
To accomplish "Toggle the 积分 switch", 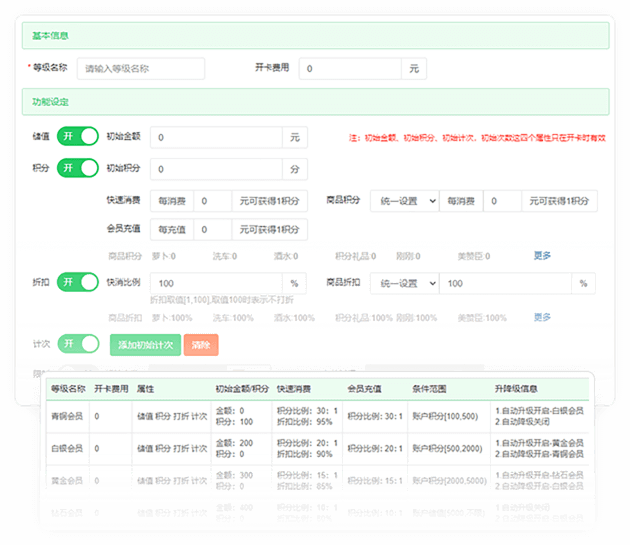I will (x=78, y=168).
